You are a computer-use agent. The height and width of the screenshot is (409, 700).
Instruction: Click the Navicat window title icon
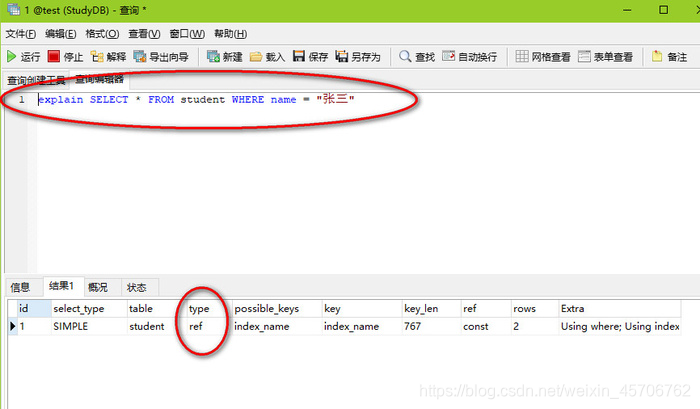click(x=13, y=9)
